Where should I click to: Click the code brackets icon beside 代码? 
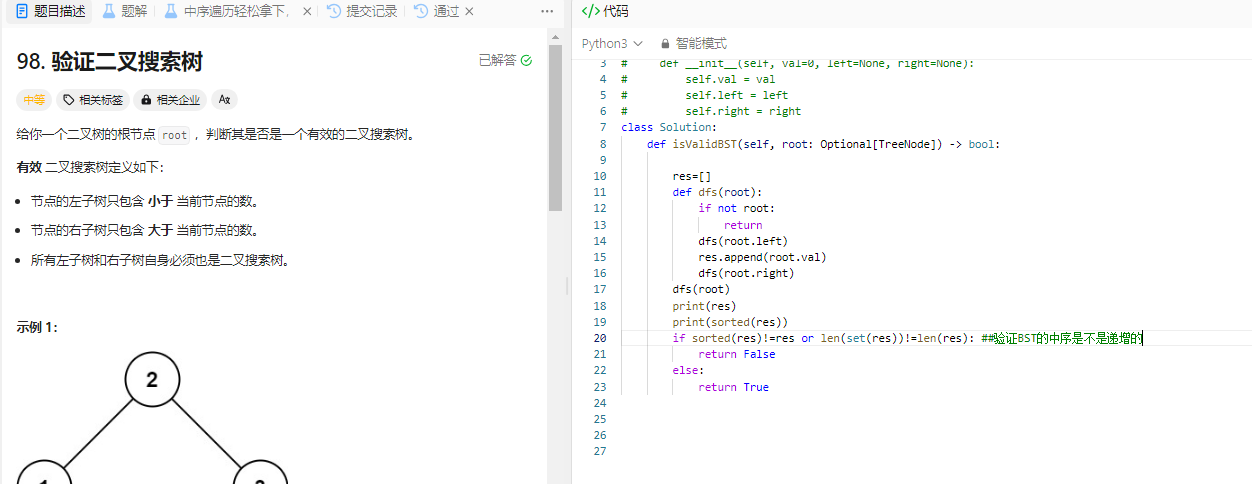pyautogui.click(x=590, y=11)
